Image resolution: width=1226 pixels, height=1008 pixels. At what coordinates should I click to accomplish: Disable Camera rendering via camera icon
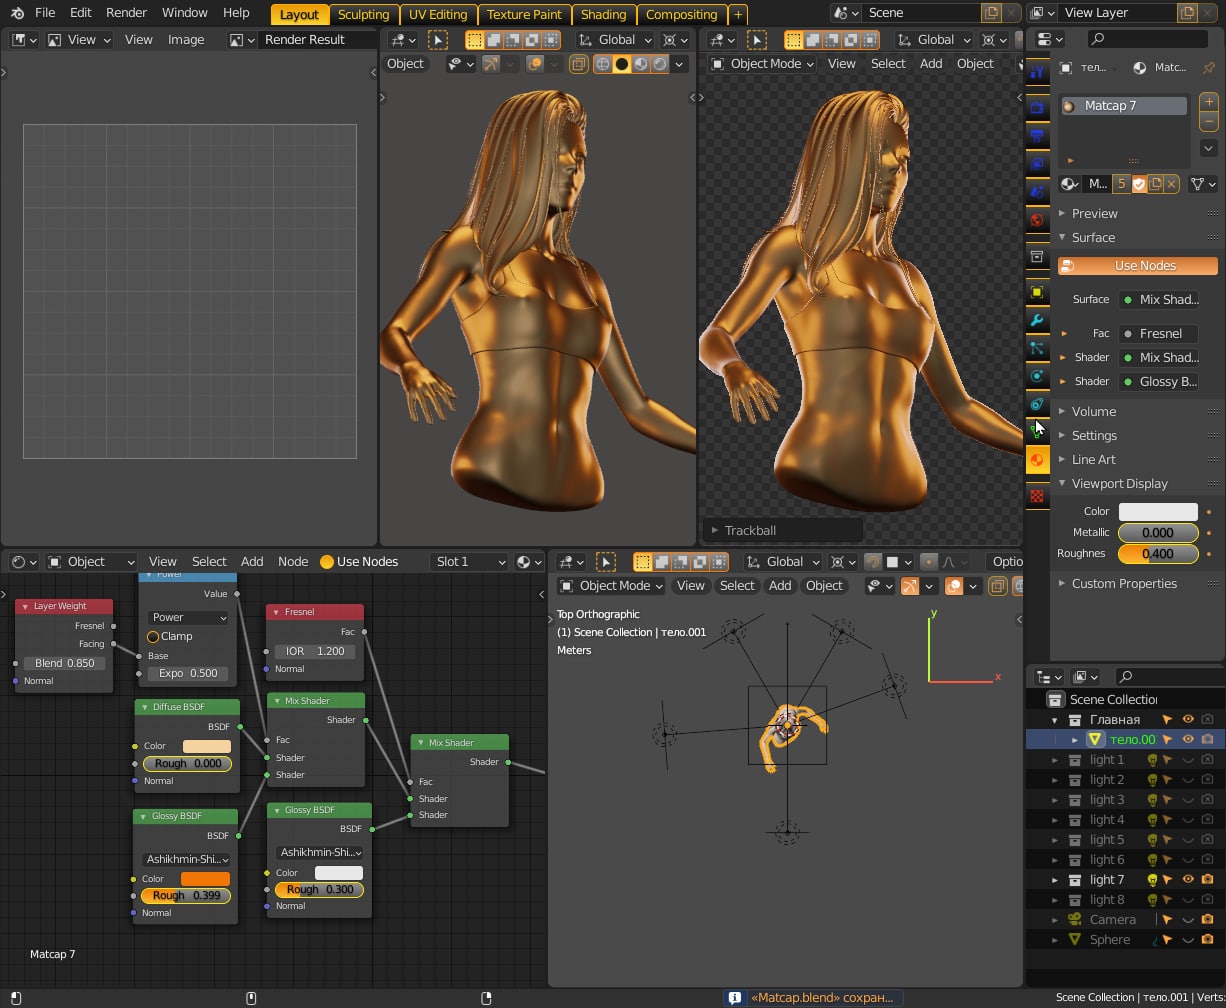tap(1207, 919)
